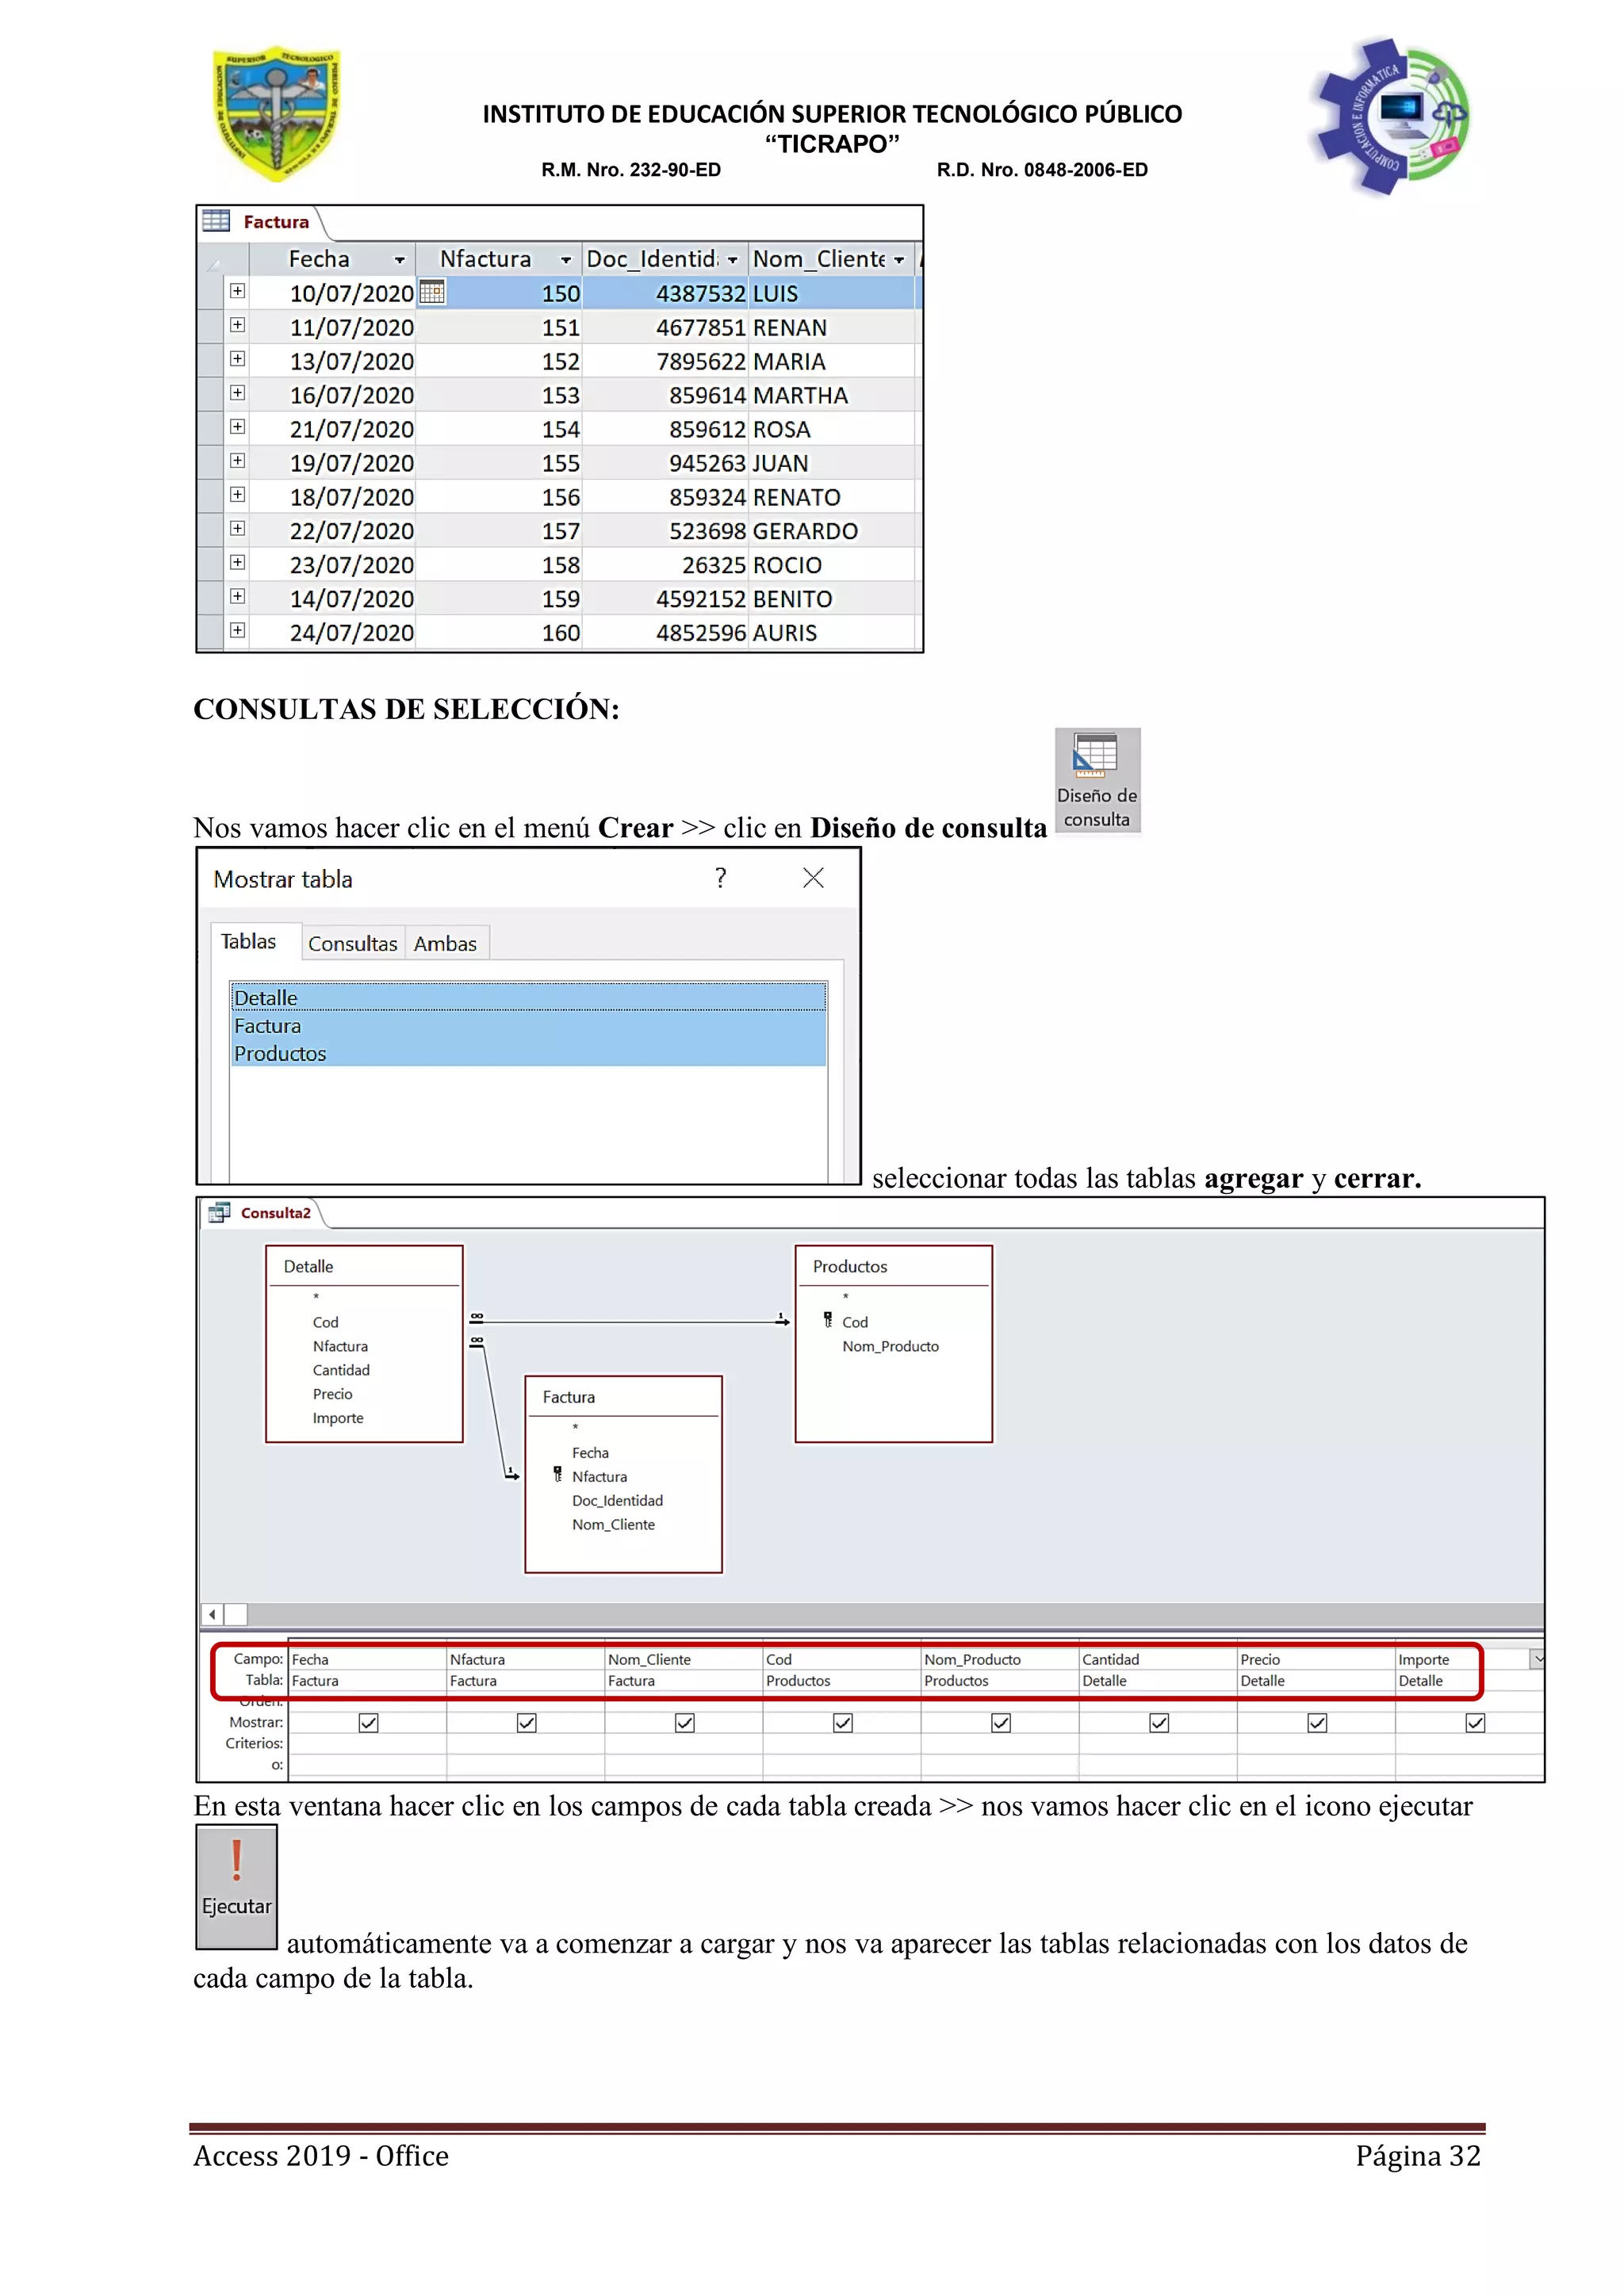
Task: Expand the row dated 23/07/2020
Action: 237,562
